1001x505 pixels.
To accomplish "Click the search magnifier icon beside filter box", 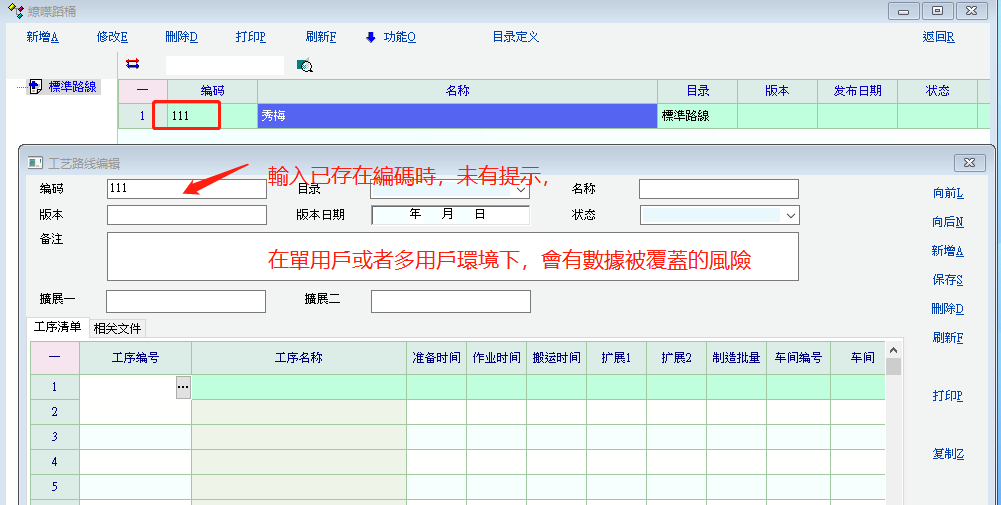I will pos(305,66).
